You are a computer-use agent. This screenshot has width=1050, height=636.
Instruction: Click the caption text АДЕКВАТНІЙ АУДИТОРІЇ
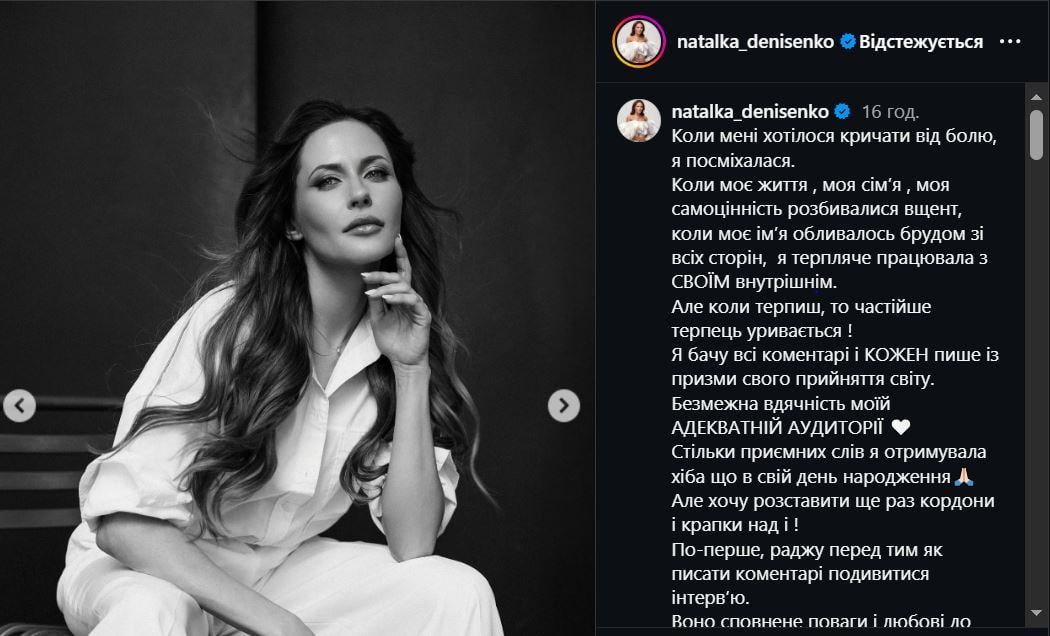click(777, 427)
